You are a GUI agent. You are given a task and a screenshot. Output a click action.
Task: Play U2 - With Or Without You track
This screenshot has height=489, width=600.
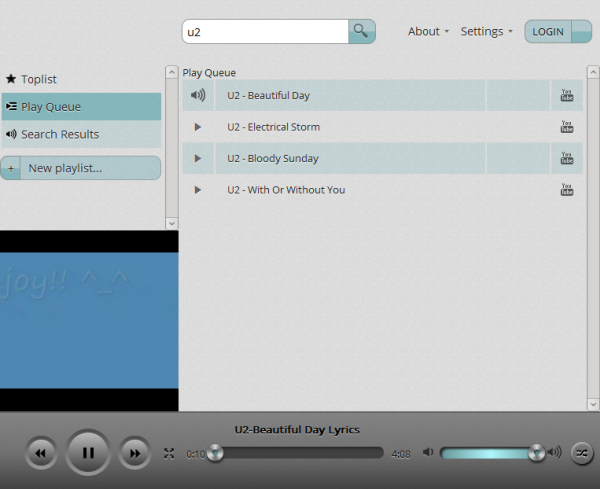click(197, 190)
